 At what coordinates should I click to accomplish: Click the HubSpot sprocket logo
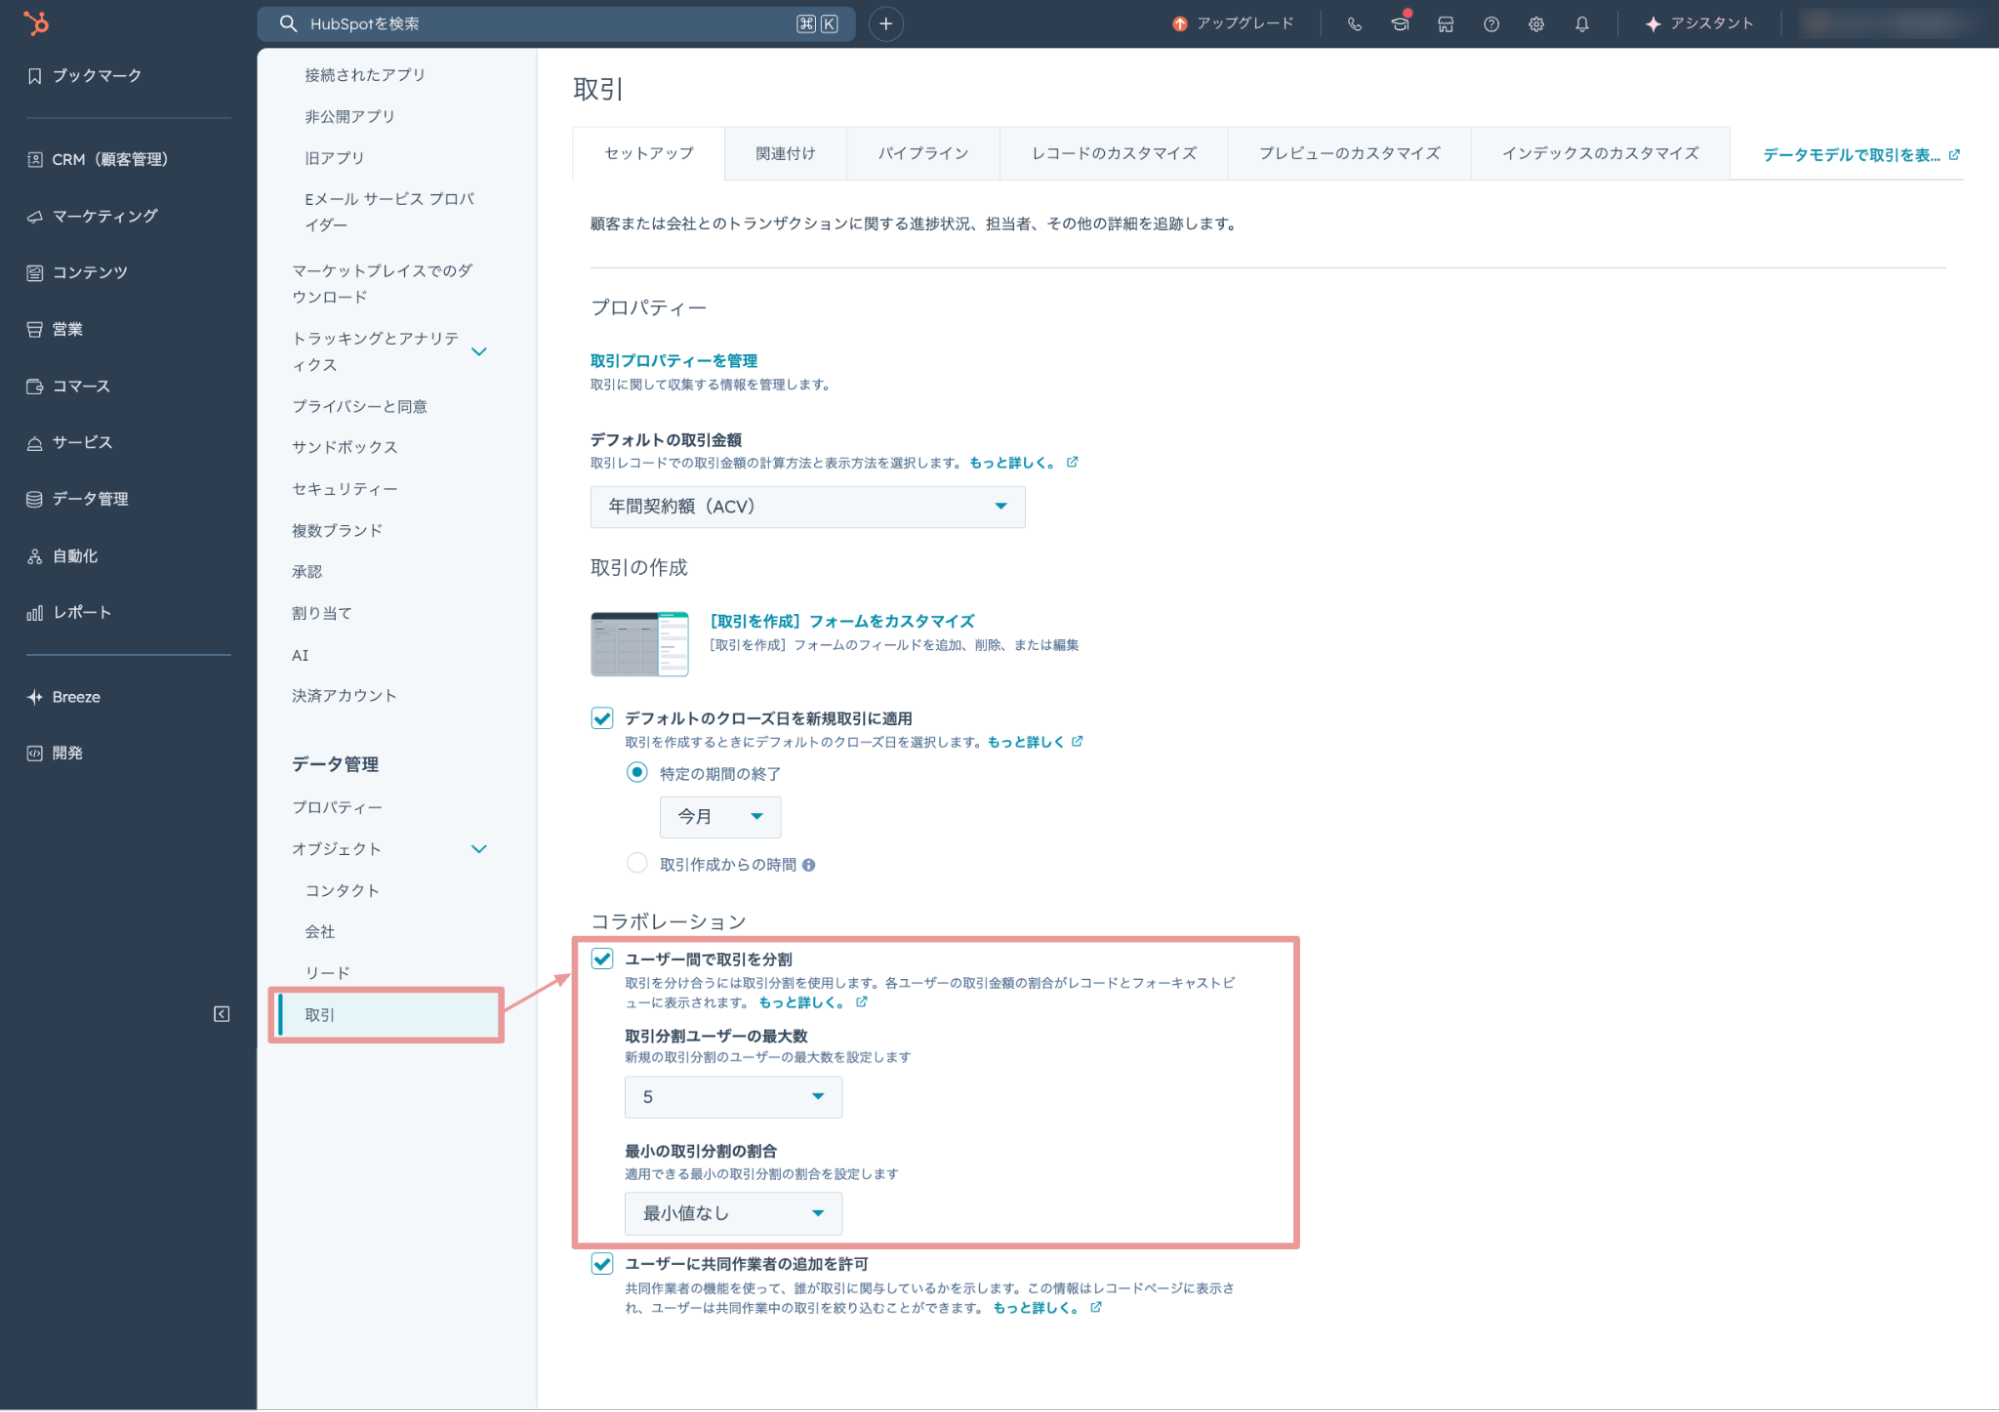[36, 23]
